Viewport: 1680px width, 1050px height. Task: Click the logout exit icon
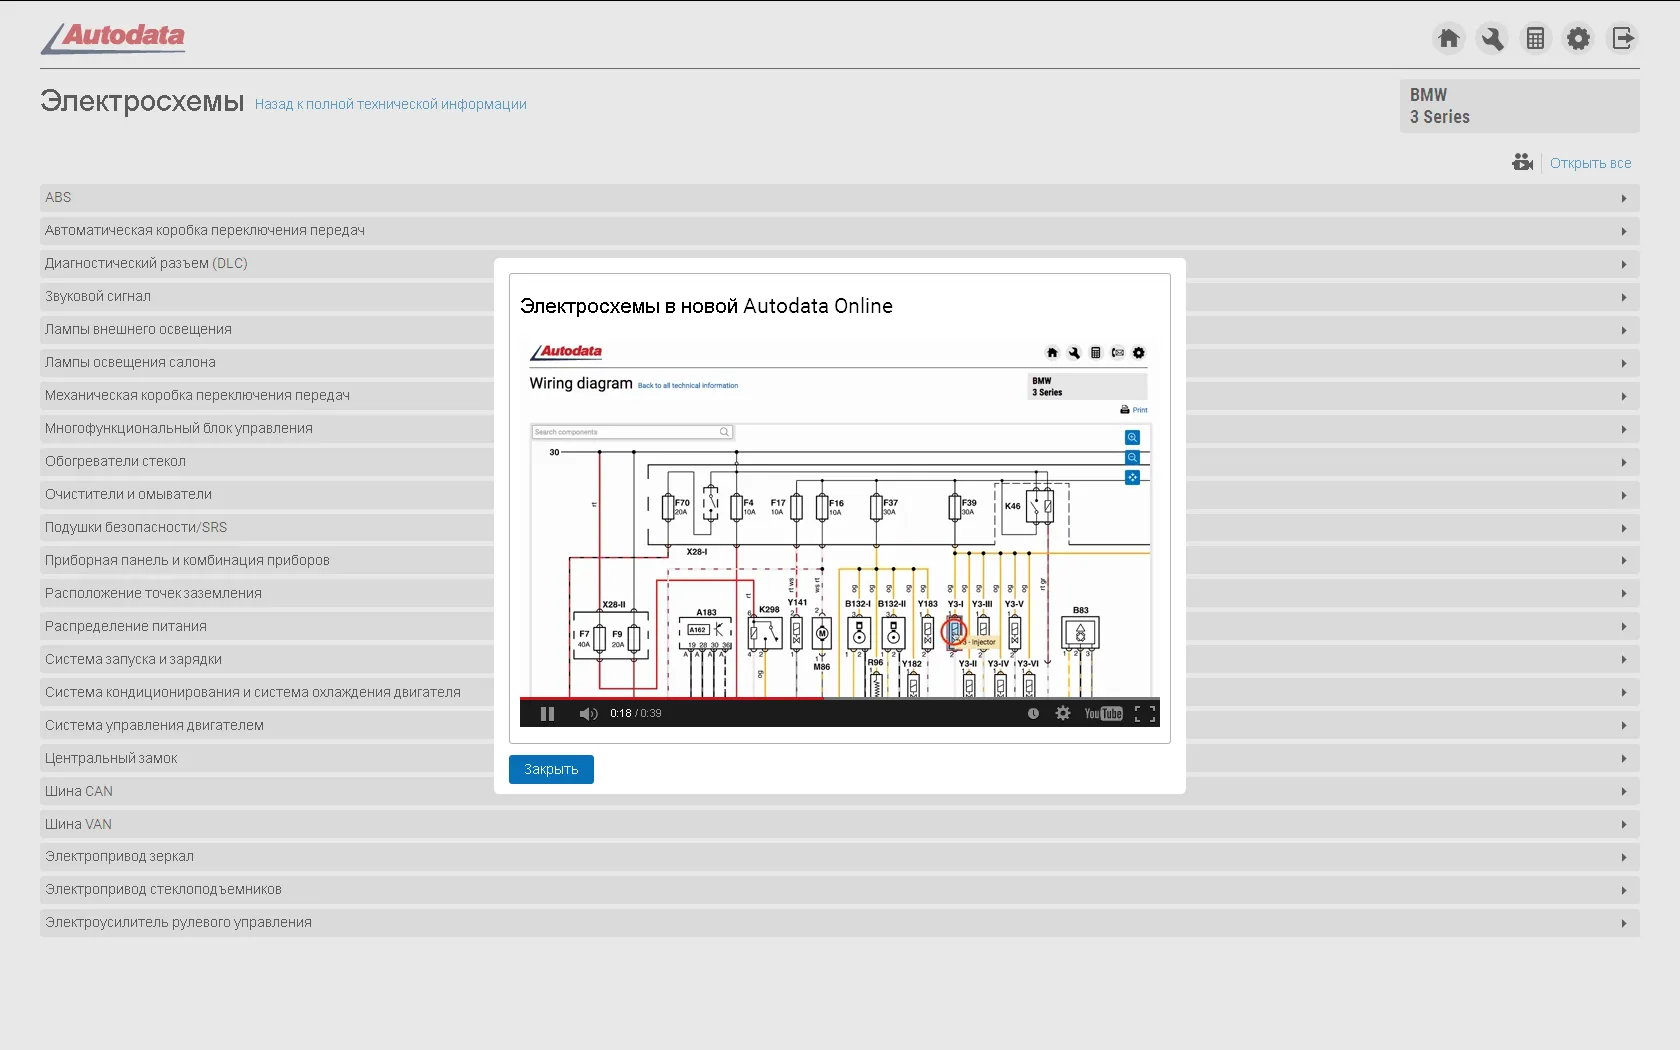[1622, 38]
